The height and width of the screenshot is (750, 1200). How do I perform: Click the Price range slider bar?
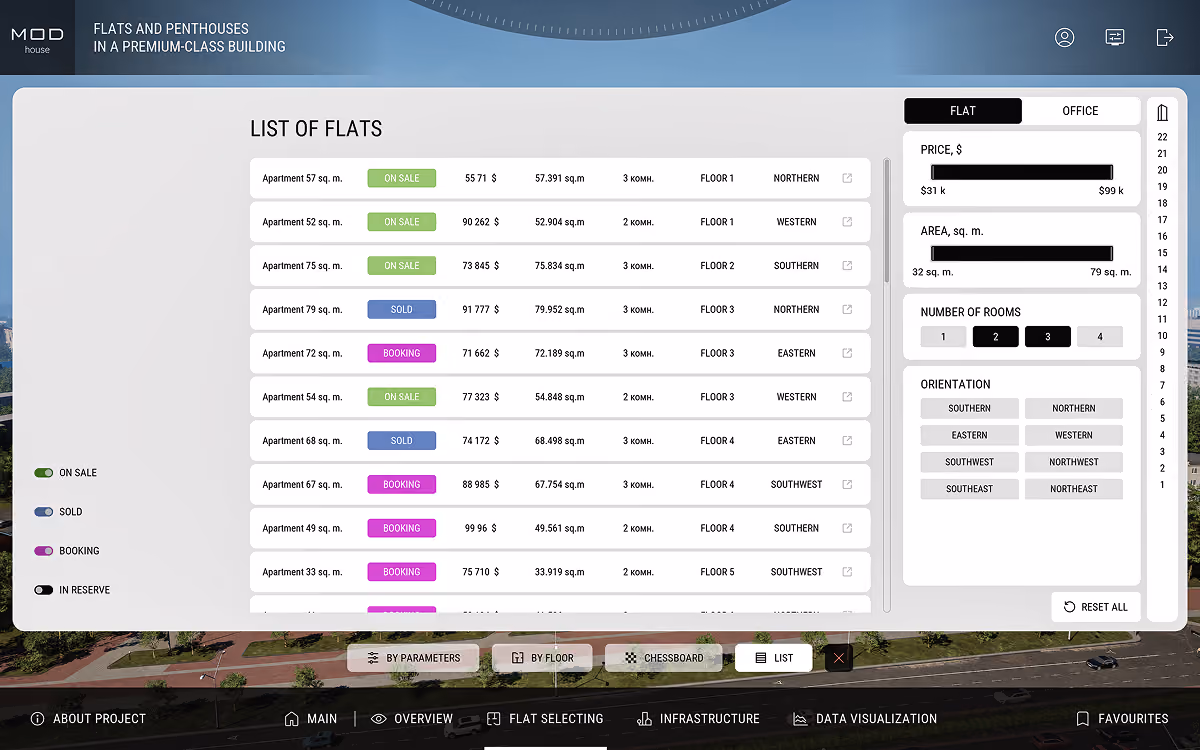point(1022,172)
